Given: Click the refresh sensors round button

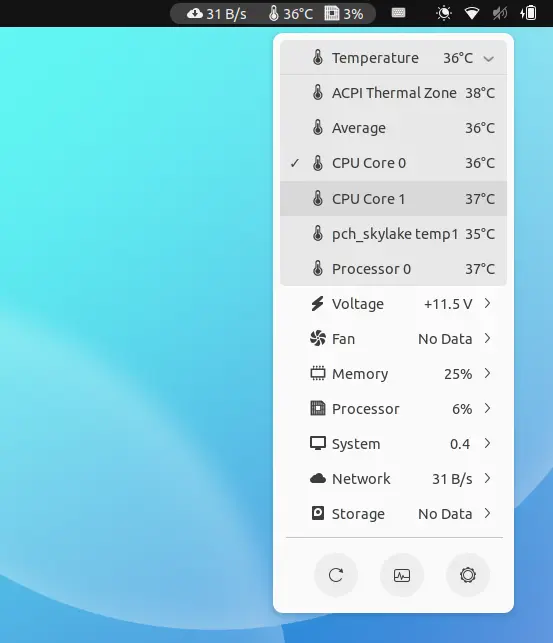Looking at the screenshot, I should tap(336, 575).
